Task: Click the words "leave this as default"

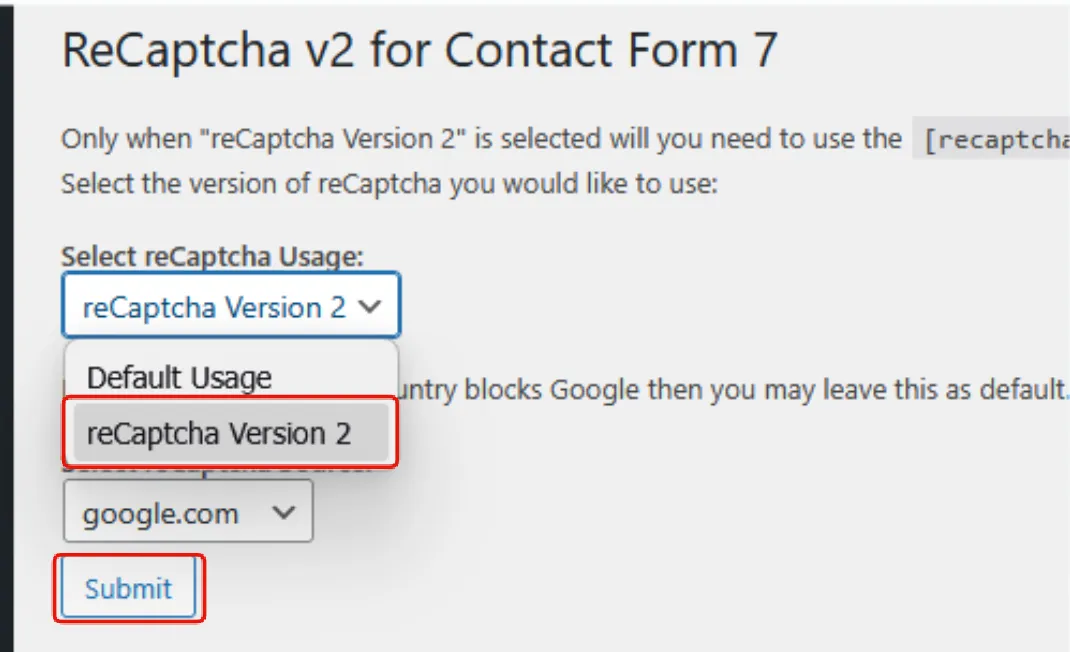Action: [958, 389]
